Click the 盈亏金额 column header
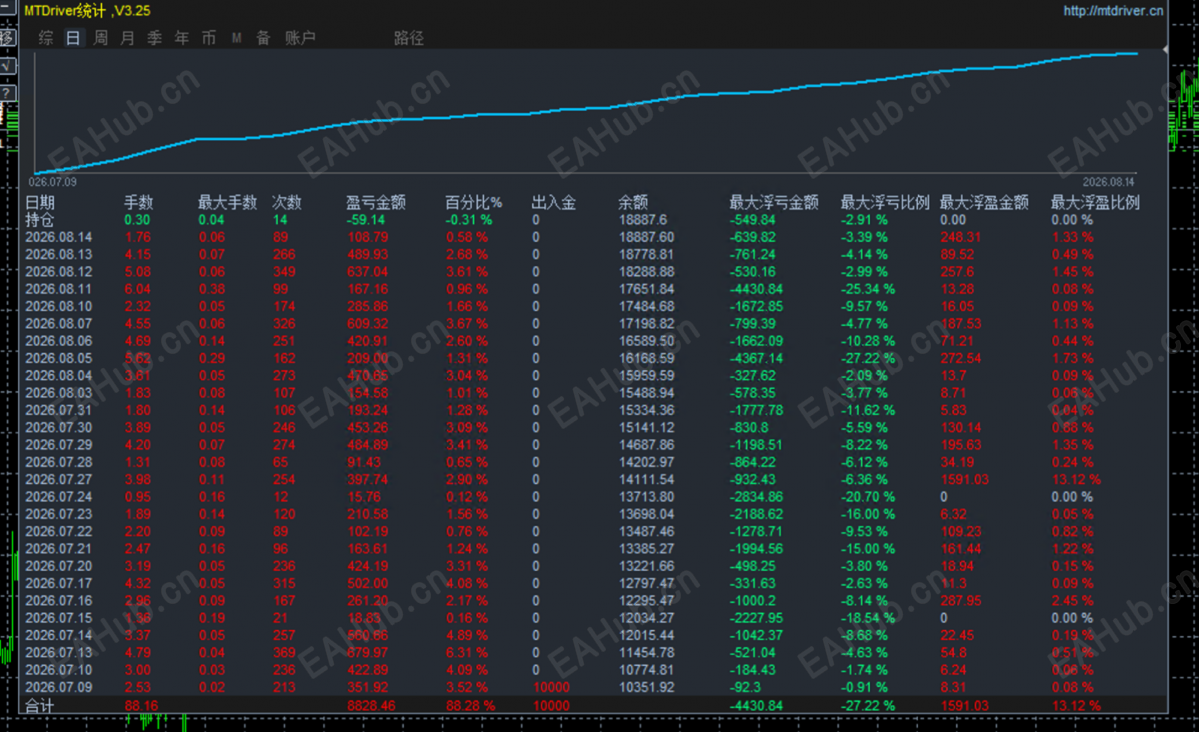 375,203
